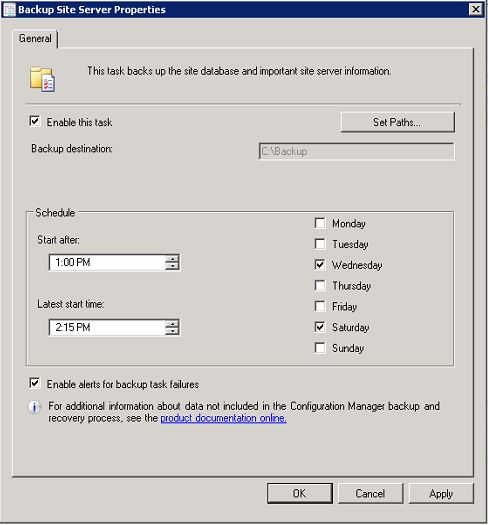488x525 pixels.
Task: Increase Start after time with up arrow
Action: [172, 259]
